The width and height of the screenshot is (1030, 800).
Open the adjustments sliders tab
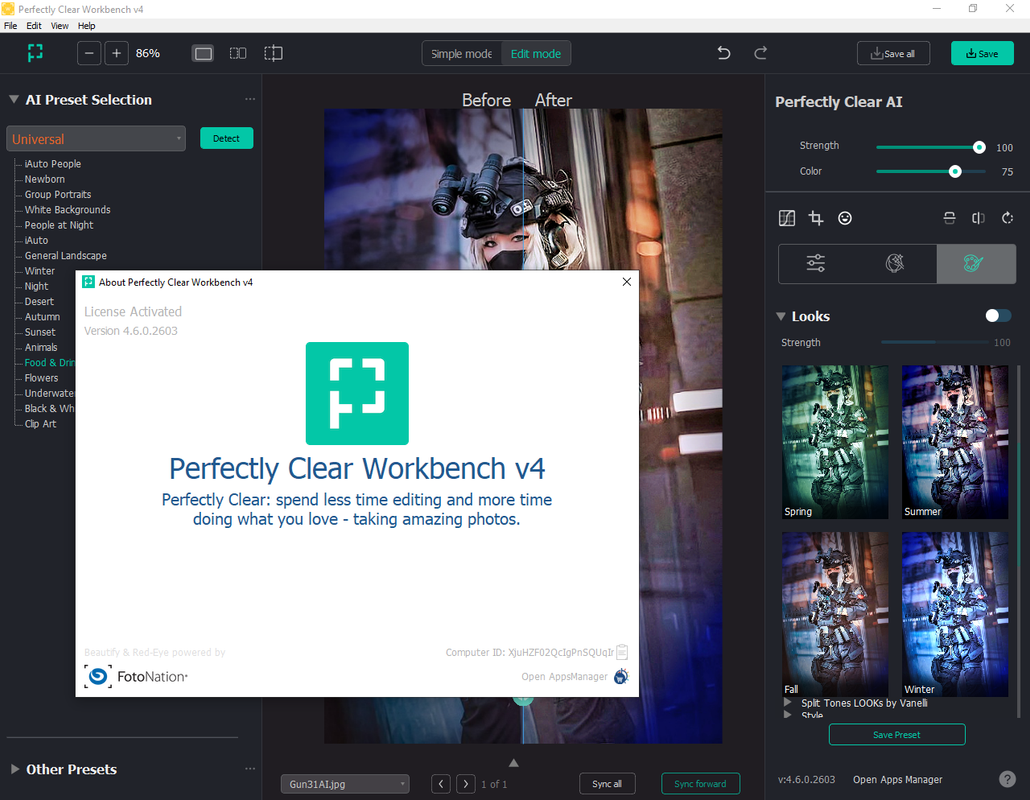click(816, 263)
